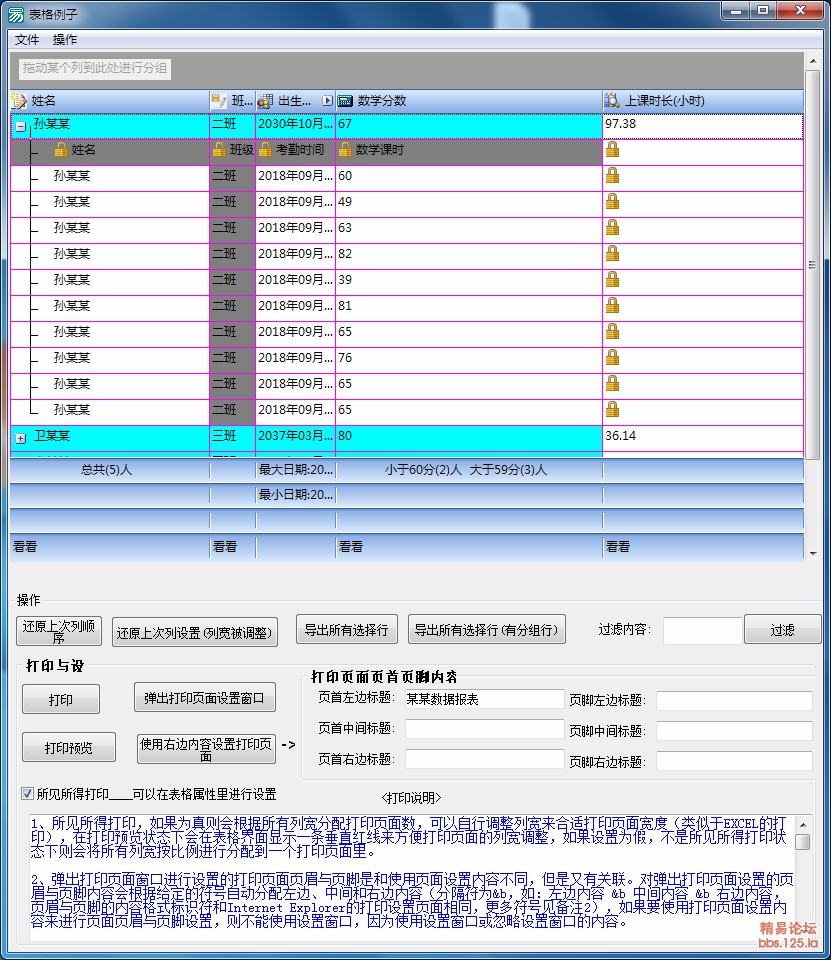The image size is (831, 960).
Task: Toggle the 所见所得打印 checkbox
Action: point(27,794)
